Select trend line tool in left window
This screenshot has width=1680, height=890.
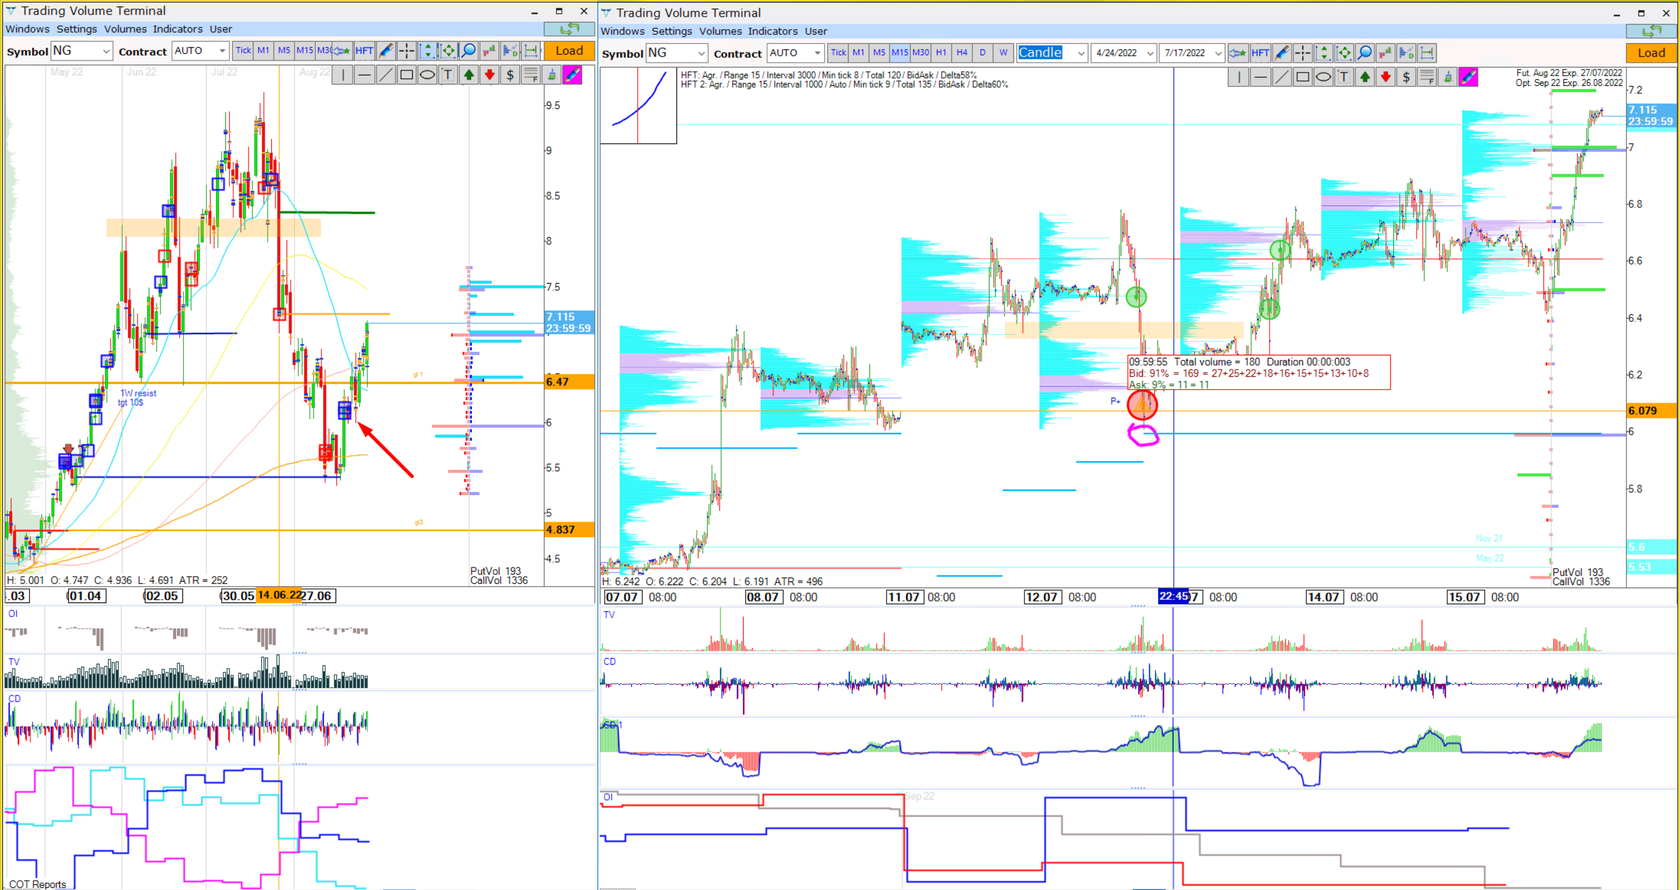[385, 75]
